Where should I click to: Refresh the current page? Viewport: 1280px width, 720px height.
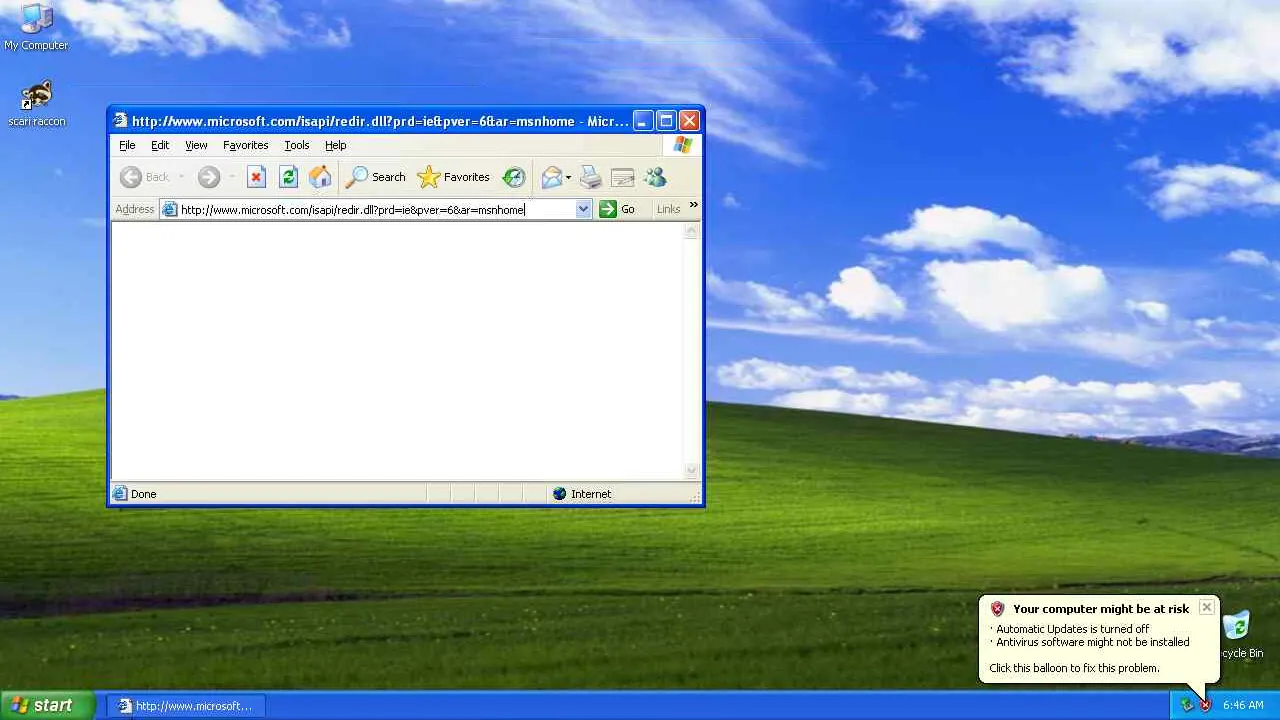288,177
